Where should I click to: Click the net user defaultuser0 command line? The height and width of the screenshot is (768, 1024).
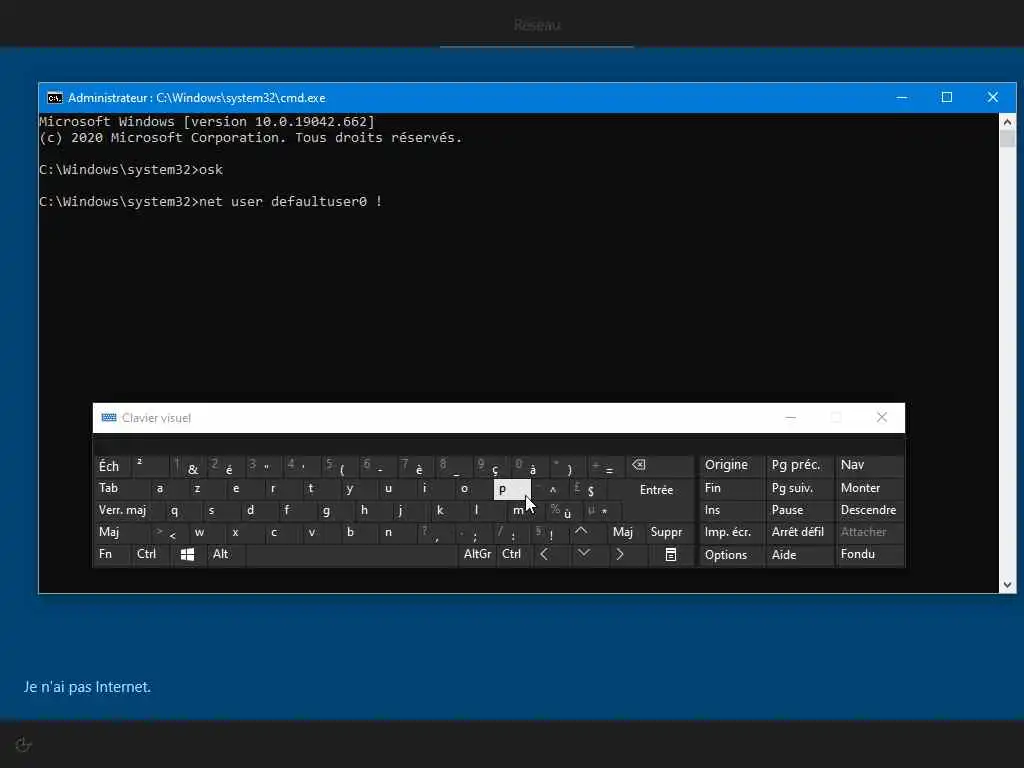tap(210, 202)
